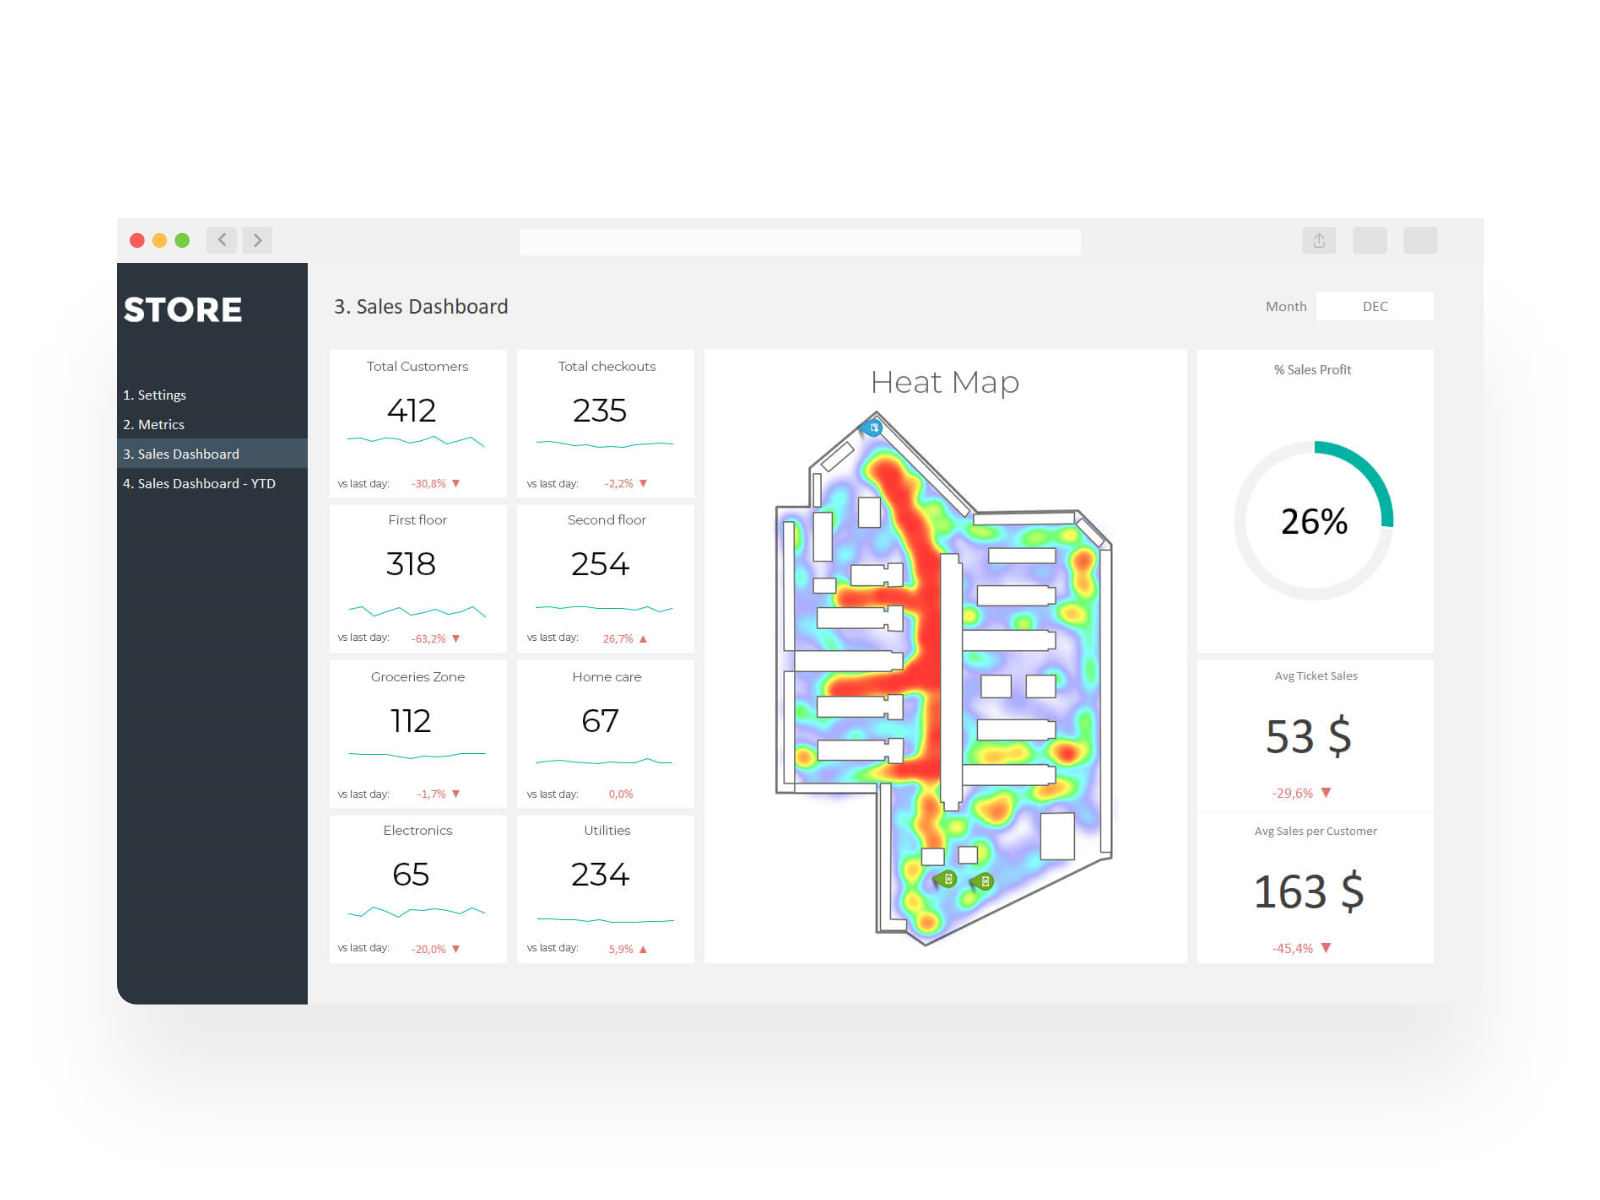Image resolution: width=1600 pixels, height=1200 pixels.
Task: Click the browser forward arrow button
Action: (257, 240)
